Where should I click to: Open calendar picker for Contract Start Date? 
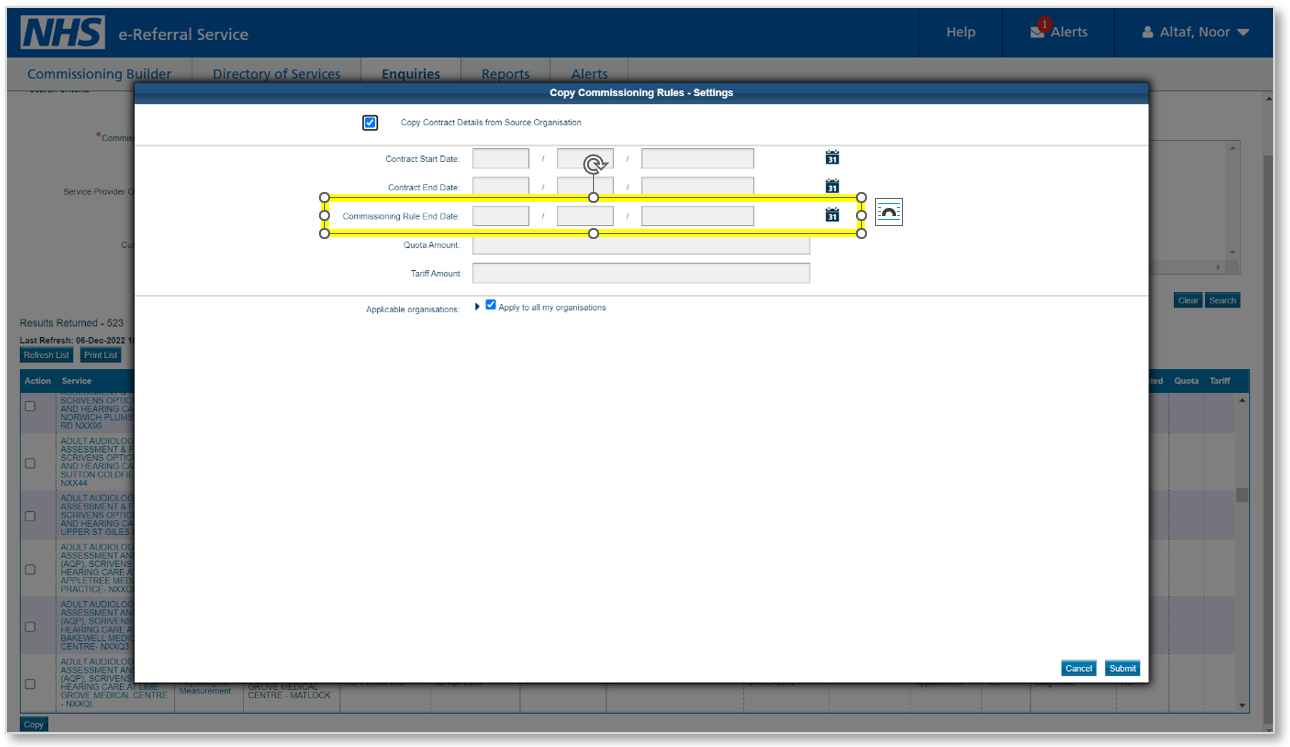click(832, 158)
